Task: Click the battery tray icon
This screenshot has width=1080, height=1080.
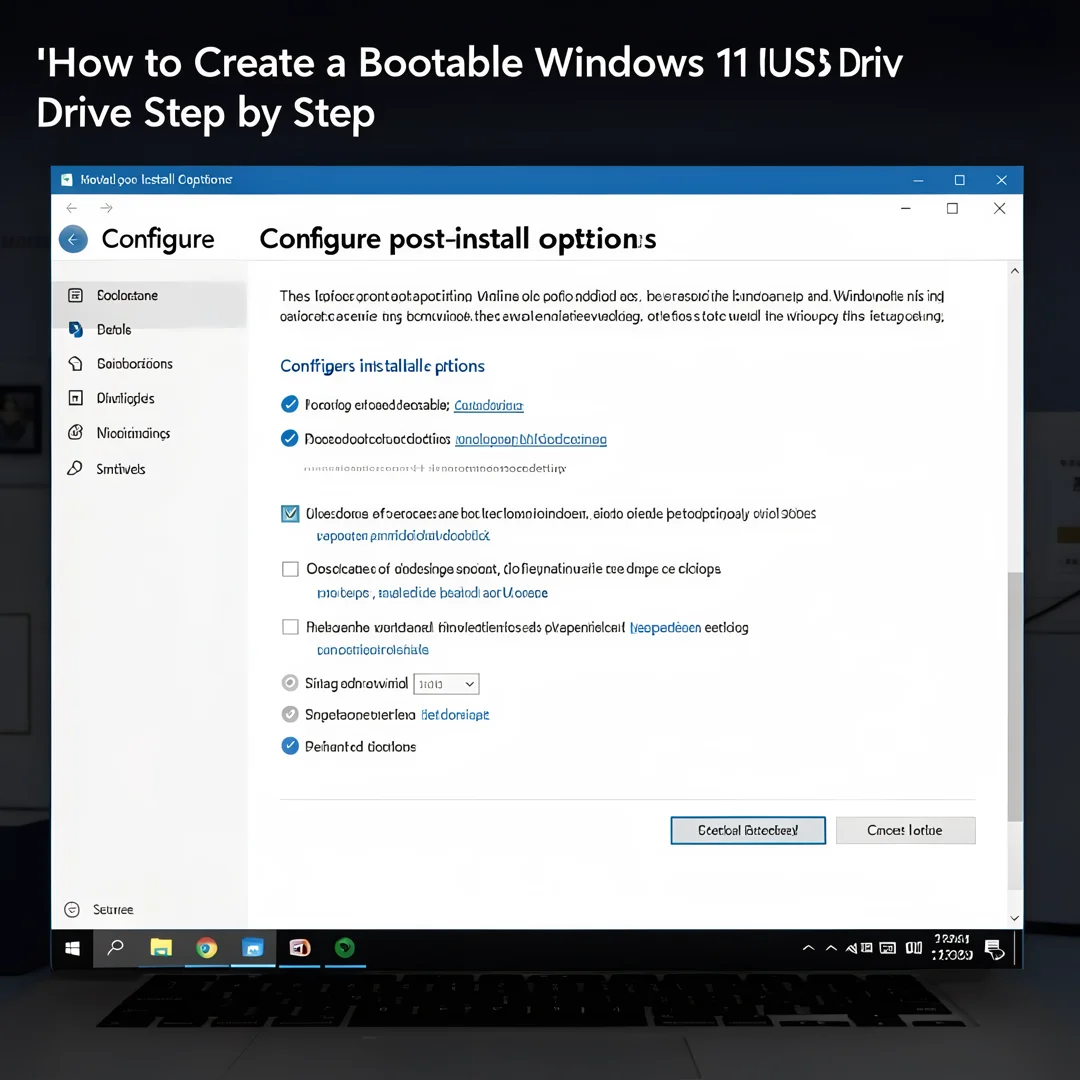Action: point(914,948)
